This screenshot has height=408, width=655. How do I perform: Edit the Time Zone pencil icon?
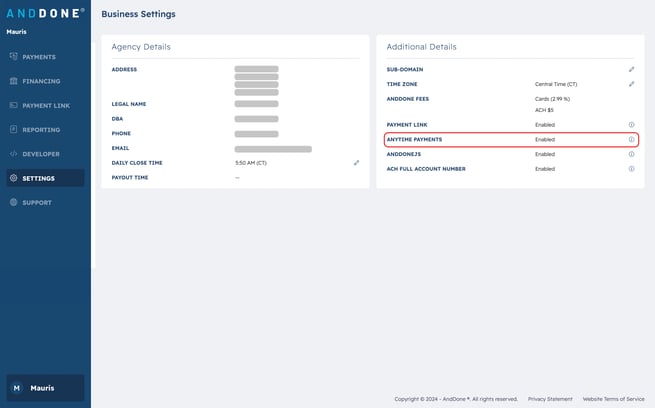pyautogui.click(x=631, y=84)
